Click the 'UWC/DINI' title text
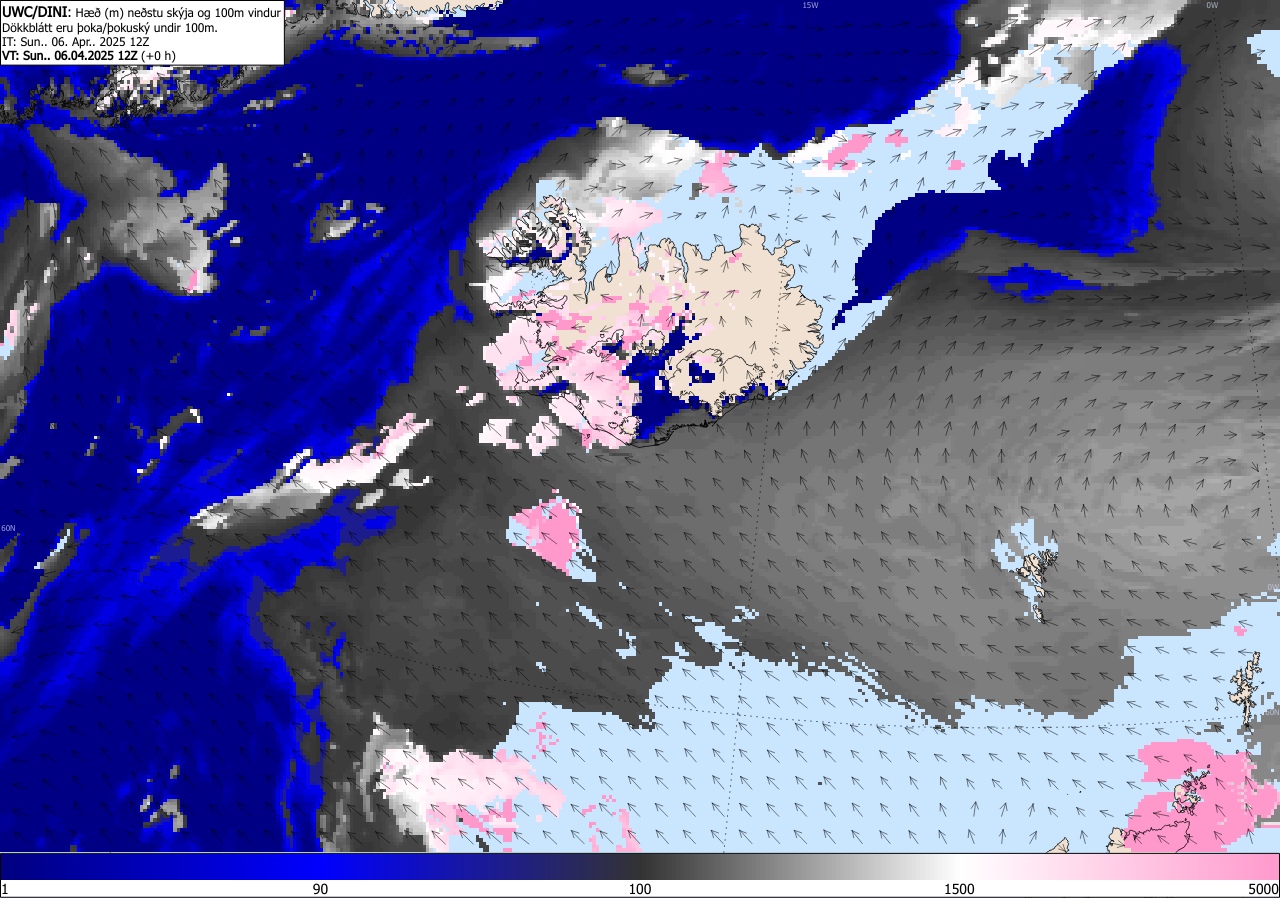Image resolution: width=1280 pixels, height=898 pixels. point(35,11)
